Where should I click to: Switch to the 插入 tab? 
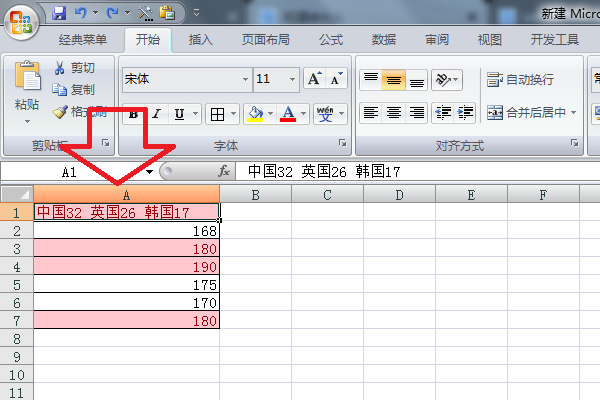coord(201,39)
